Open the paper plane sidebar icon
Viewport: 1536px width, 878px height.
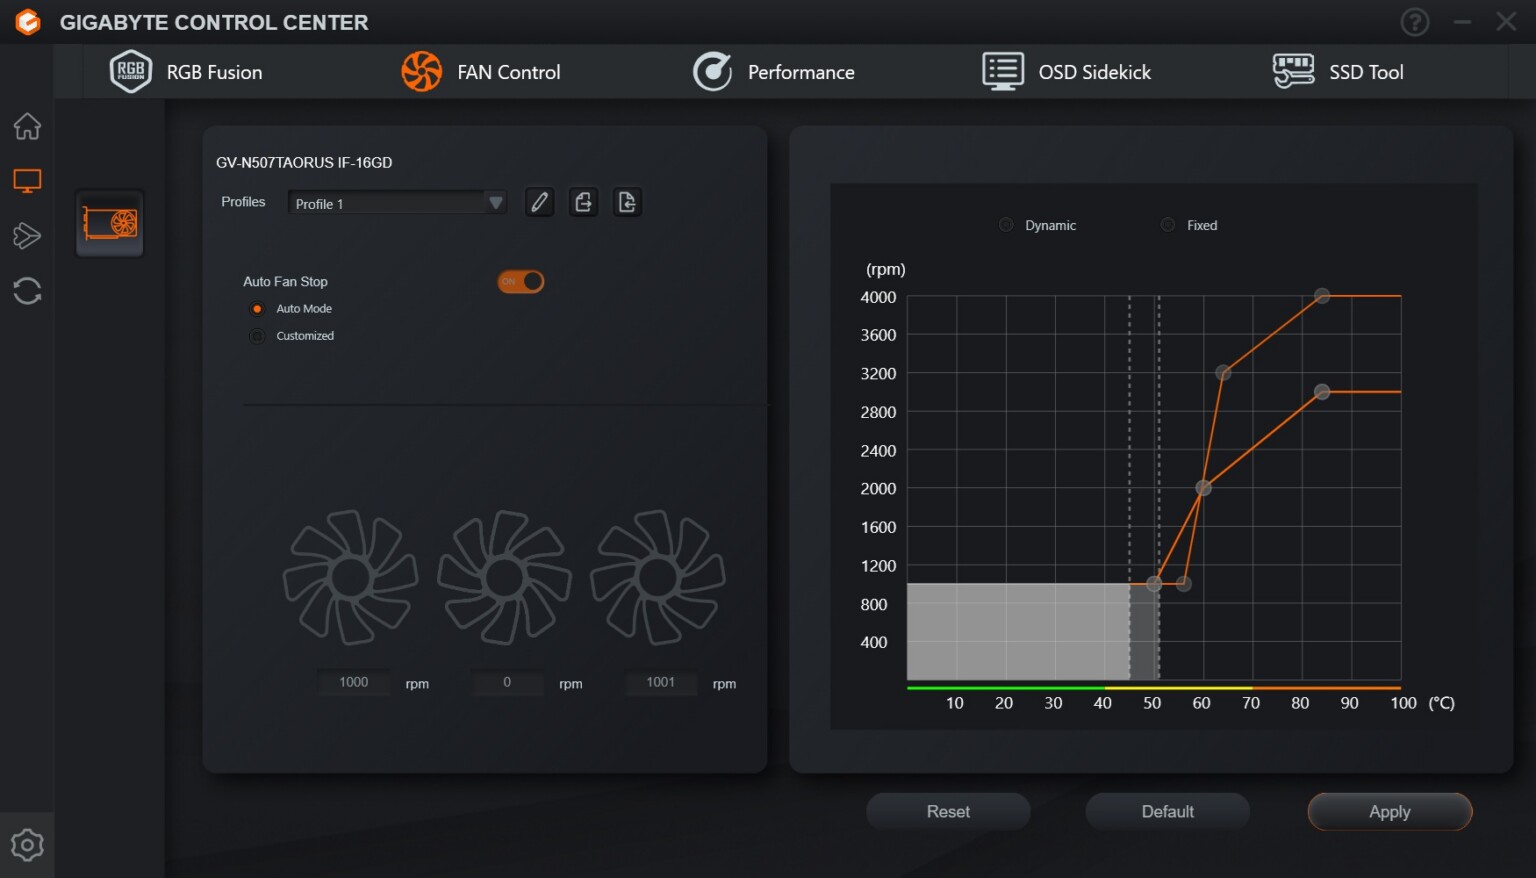(27, 236)
